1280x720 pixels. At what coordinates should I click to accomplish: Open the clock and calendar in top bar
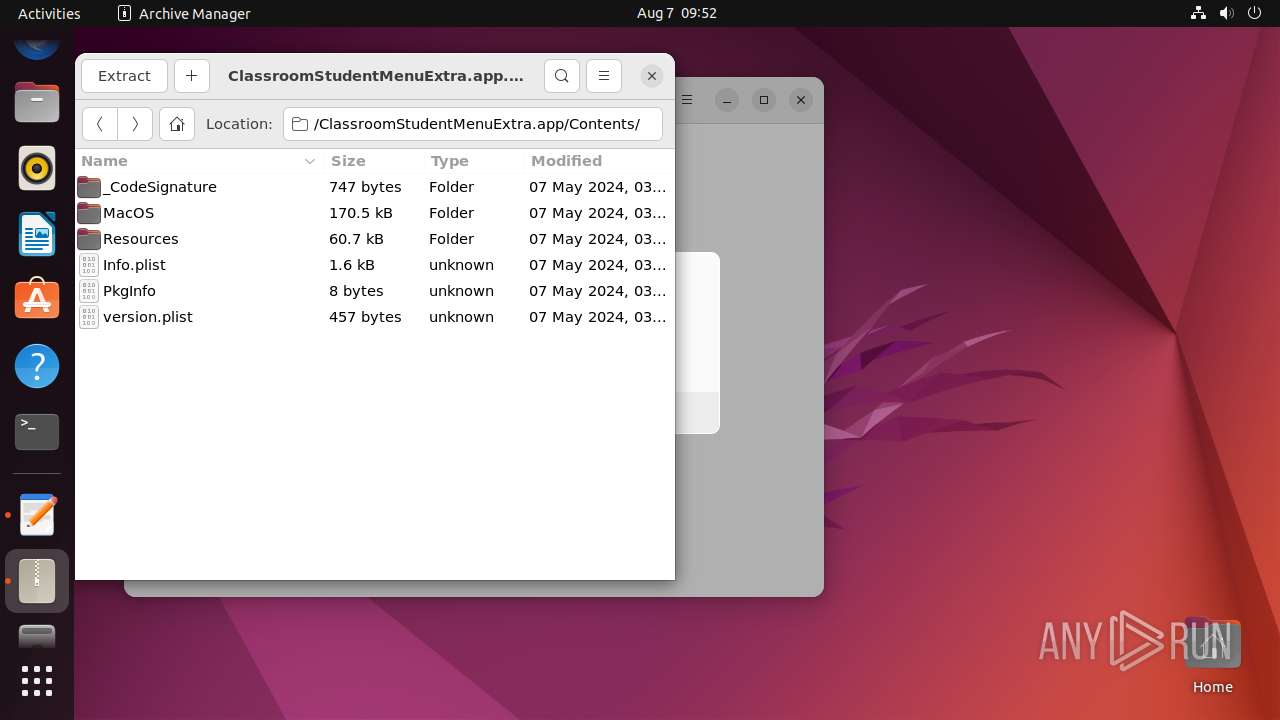(677, 13)
